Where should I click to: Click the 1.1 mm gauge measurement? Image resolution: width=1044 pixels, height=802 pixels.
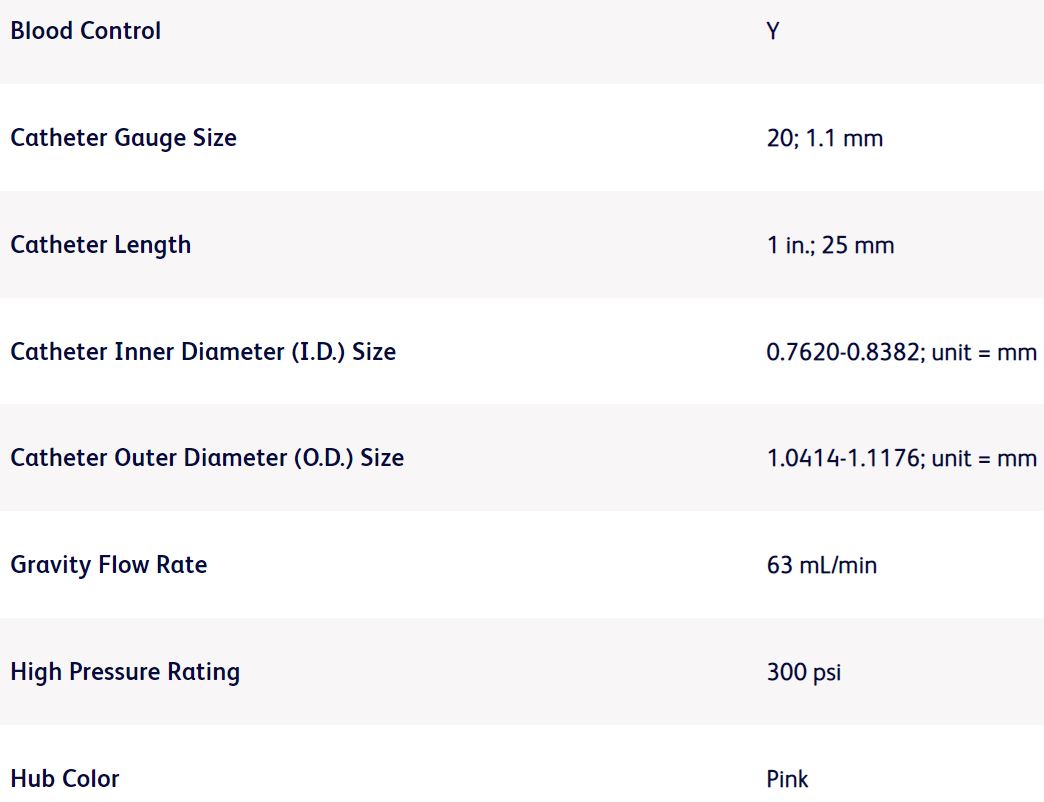(x=844, y=138)
